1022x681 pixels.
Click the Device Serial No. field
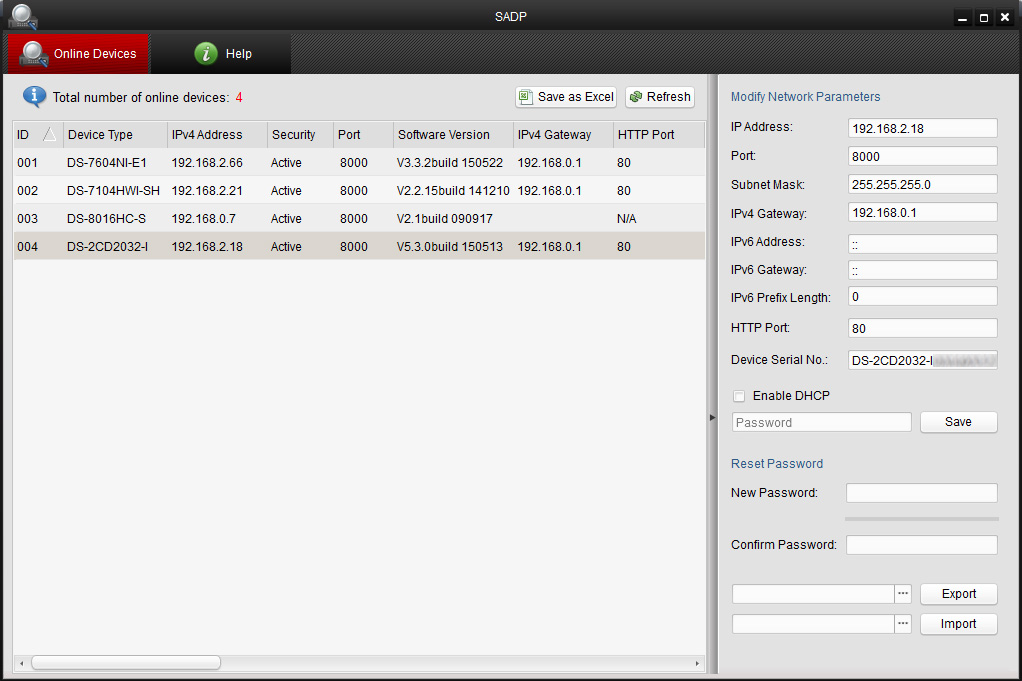click(x=922, y=360)
